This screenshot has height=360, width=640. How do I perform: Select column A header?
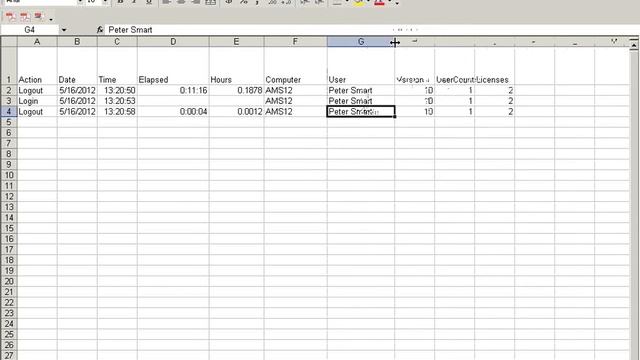click(37, 42)
